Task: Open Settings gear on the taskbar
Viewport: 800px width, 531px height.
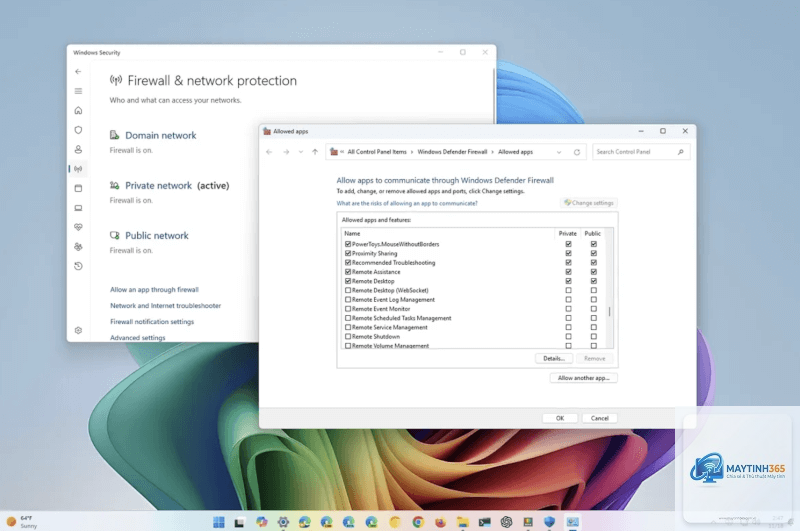Action: click(x=283, y=522)
